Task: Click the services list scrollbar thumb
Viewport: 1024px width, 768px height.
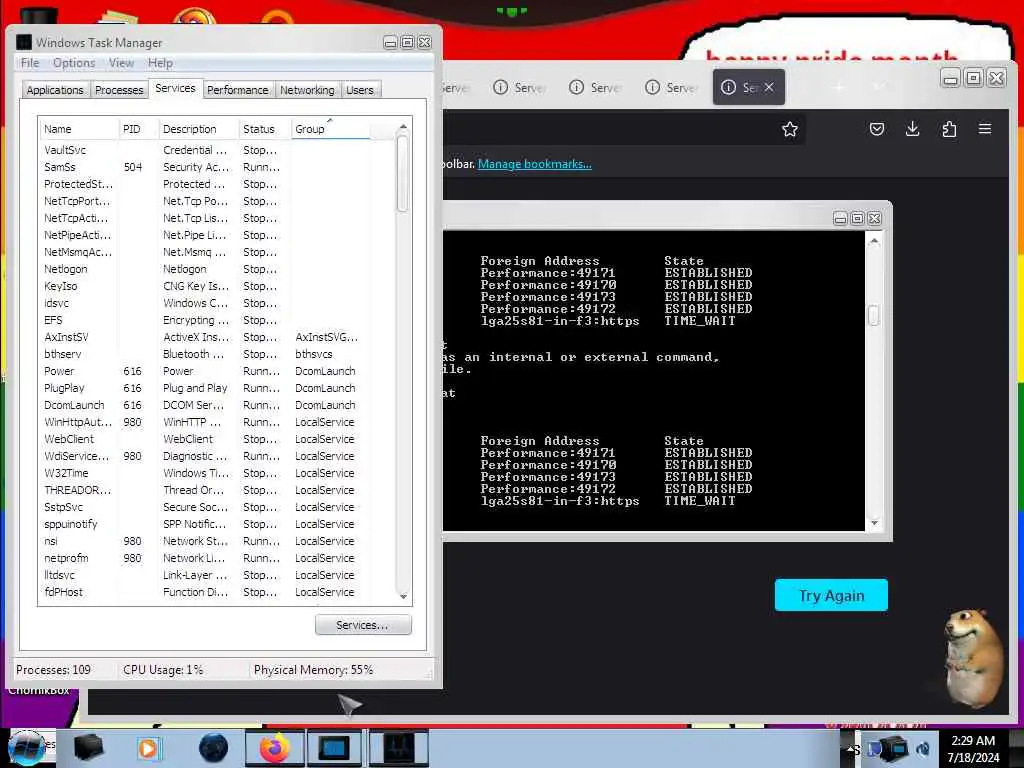Action: click(403, 173)
